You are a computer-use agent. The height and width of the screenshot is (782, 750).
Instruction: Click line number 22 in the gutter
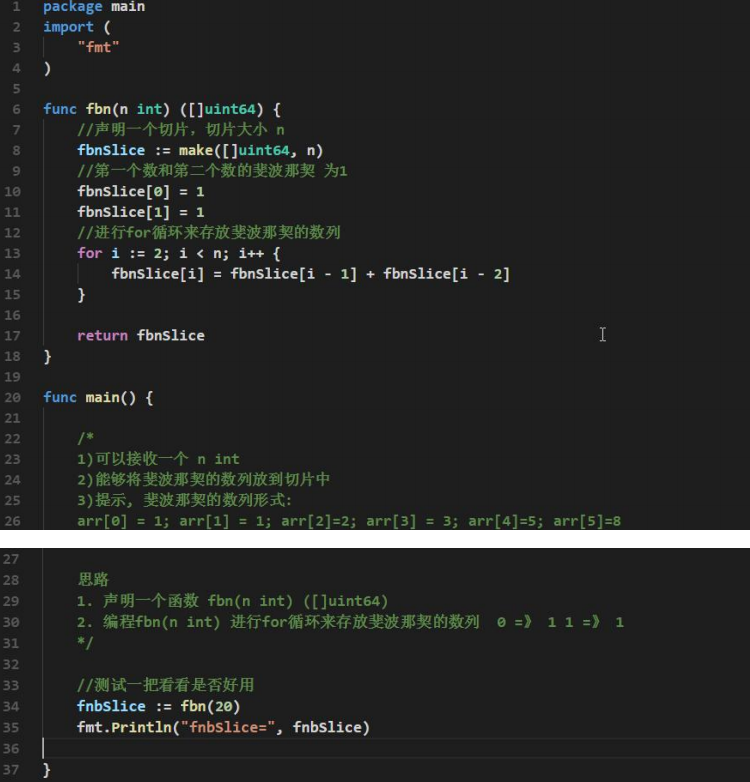pyautogui.click(x=12, y=439)
